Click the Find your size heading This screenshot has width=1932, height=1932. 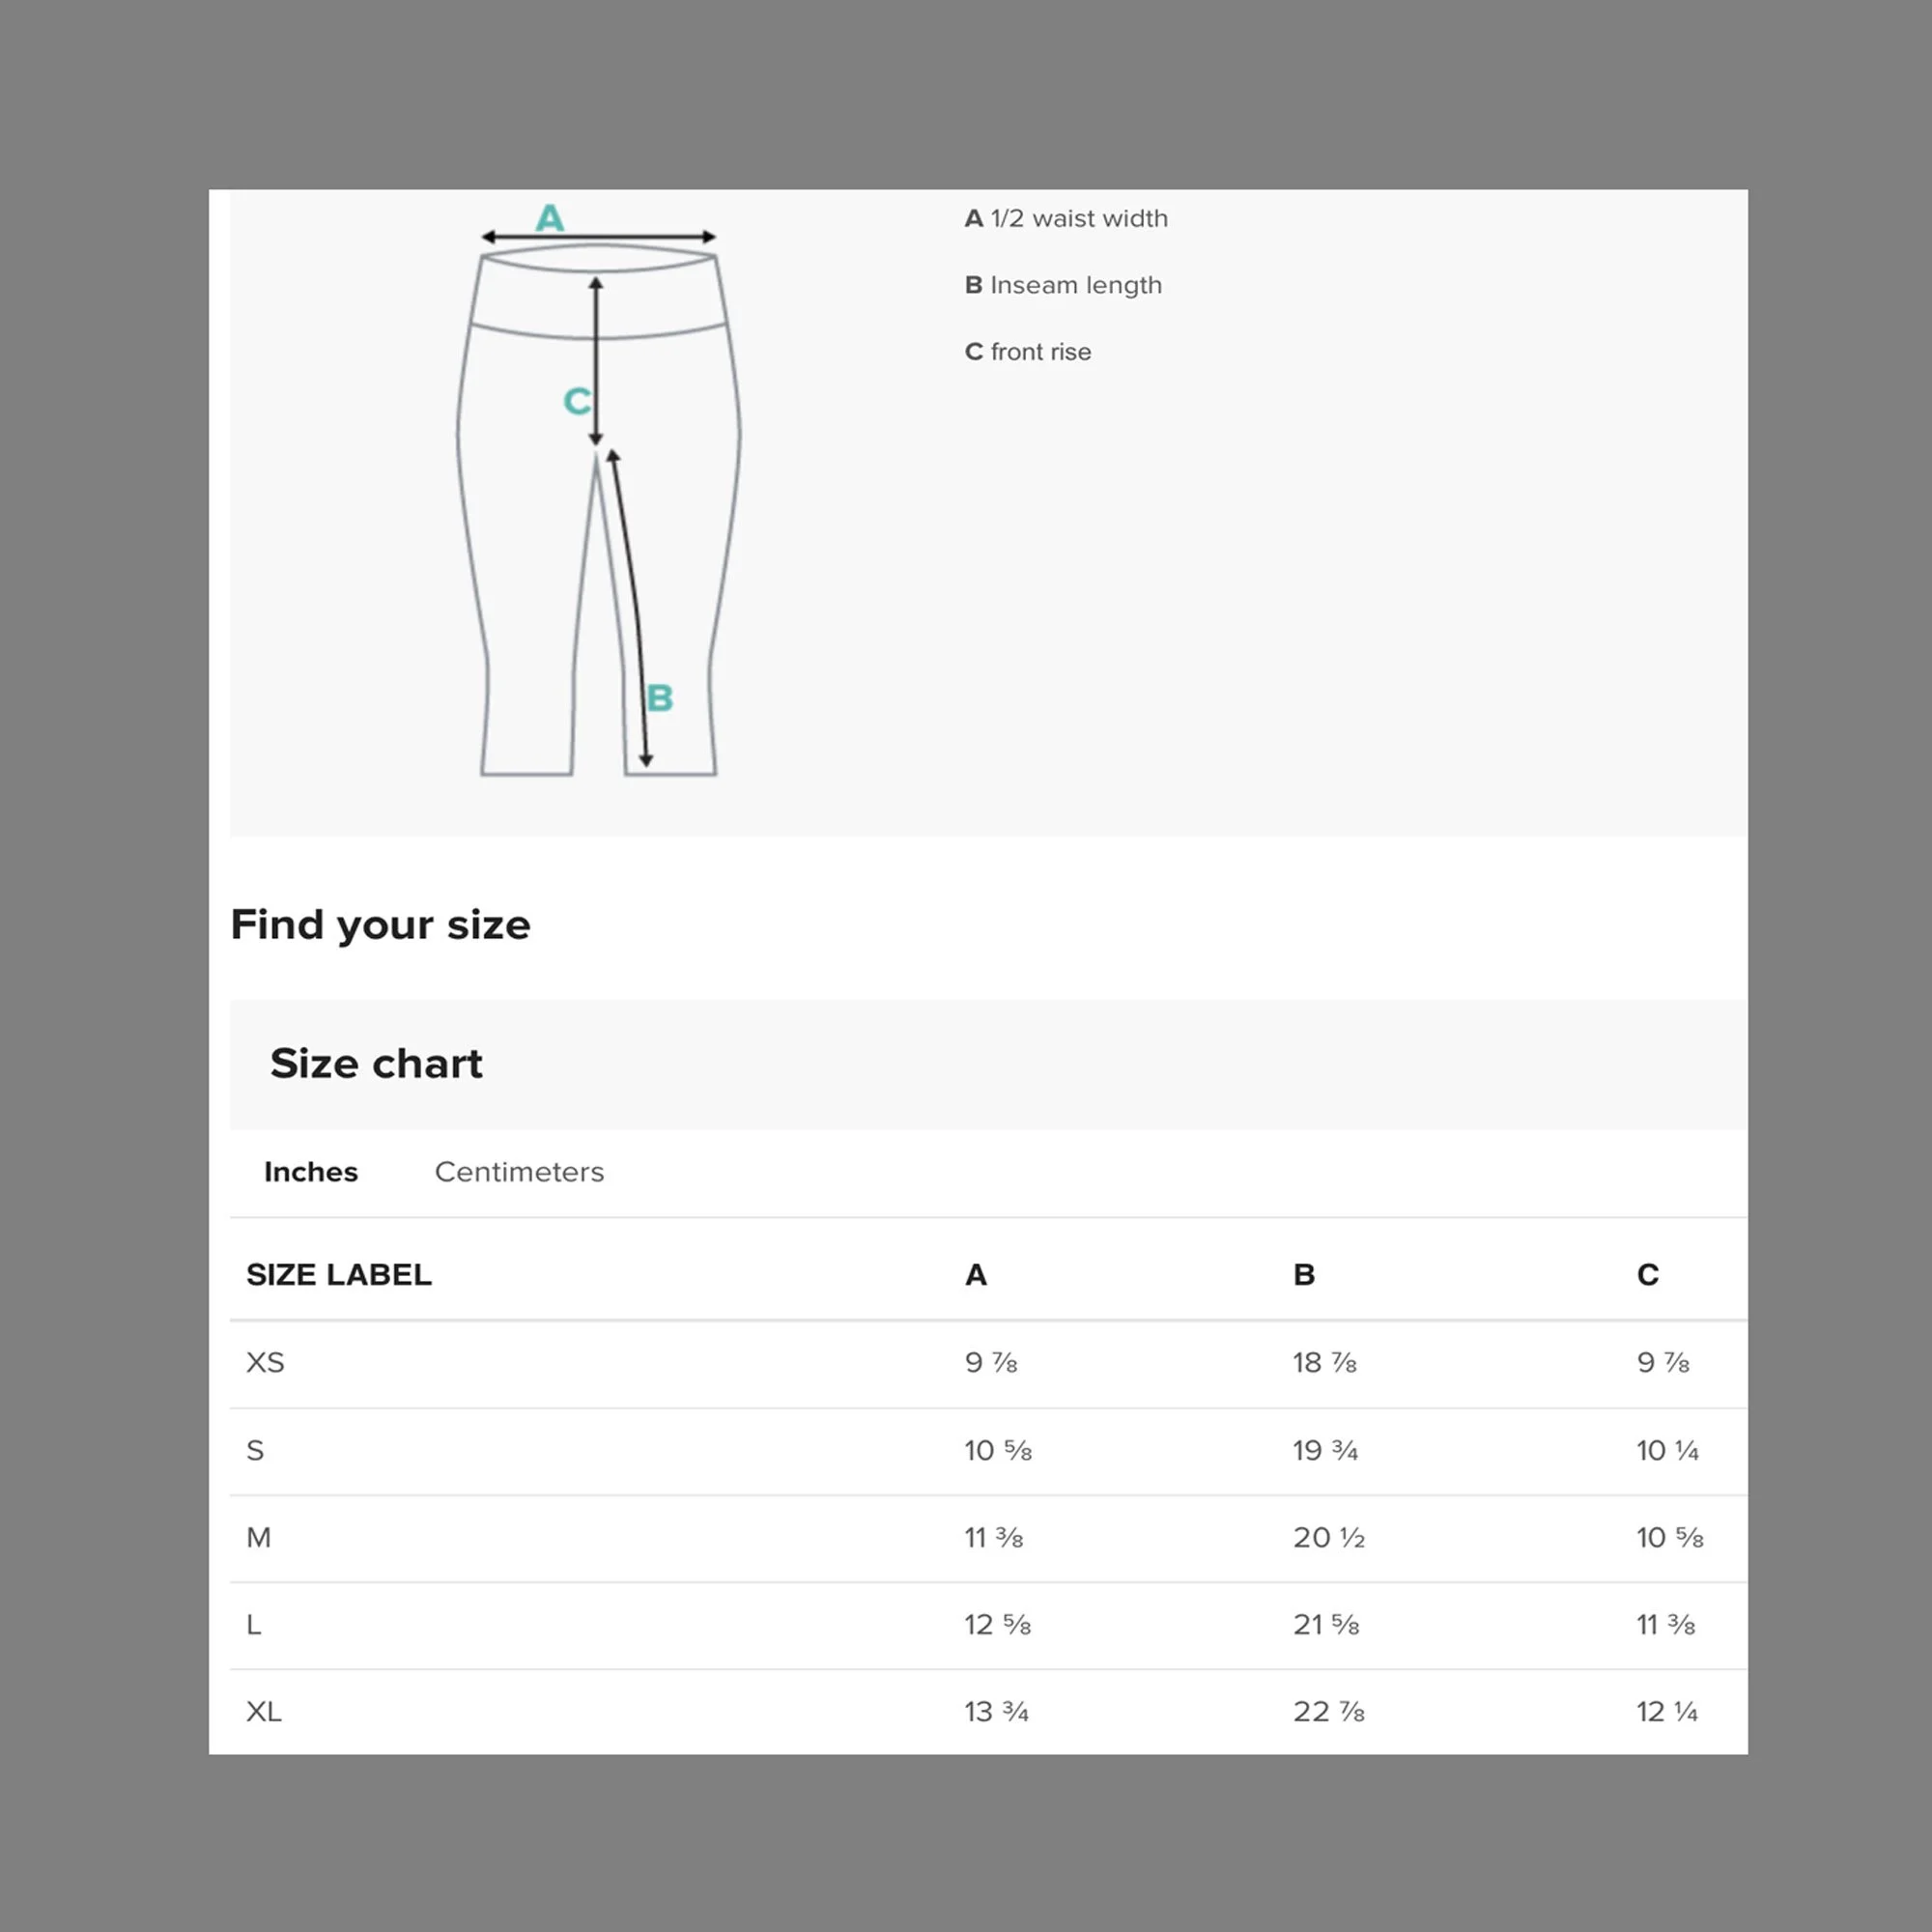point(380,925)
